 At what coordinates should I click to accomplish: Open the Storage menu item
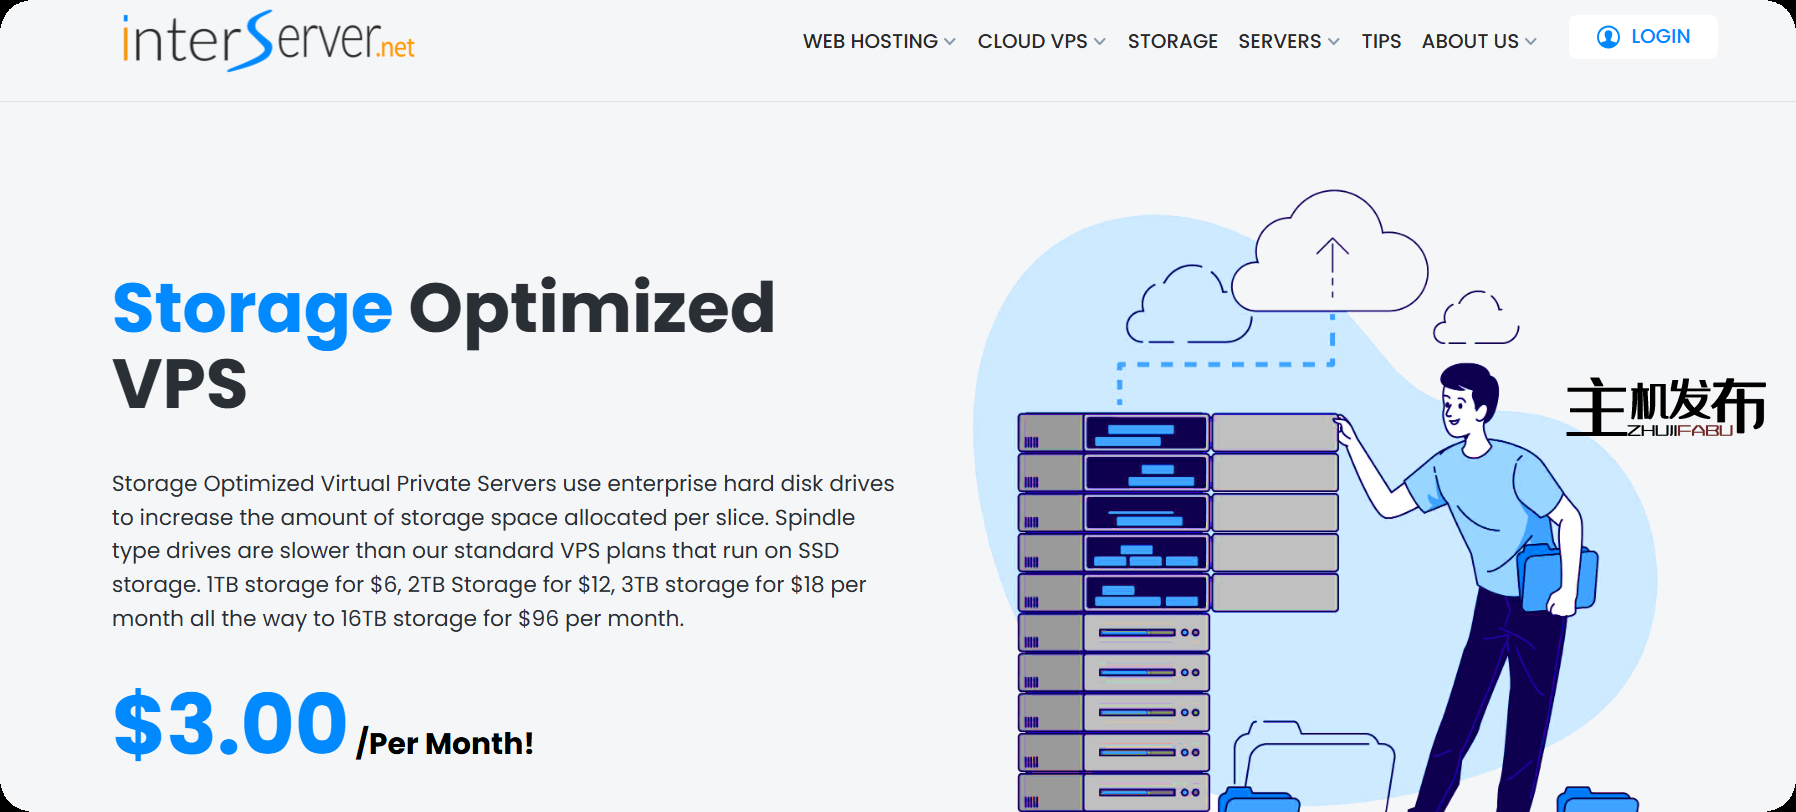point(1172,41)
